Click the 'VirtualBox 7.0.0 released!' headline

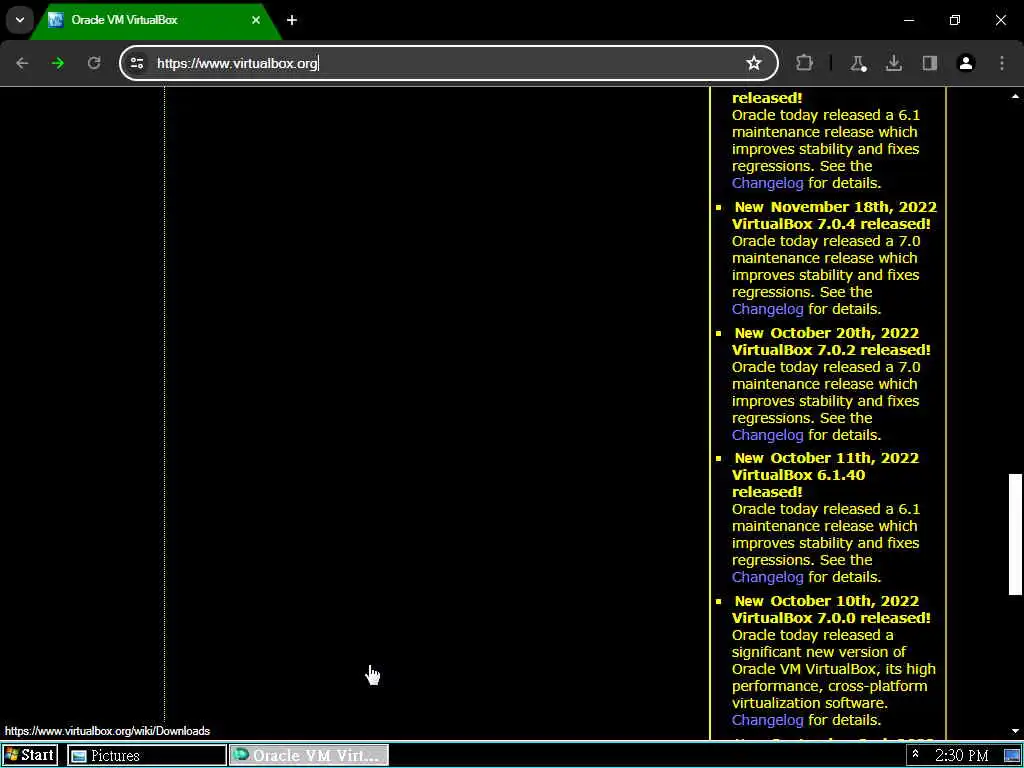831,618
